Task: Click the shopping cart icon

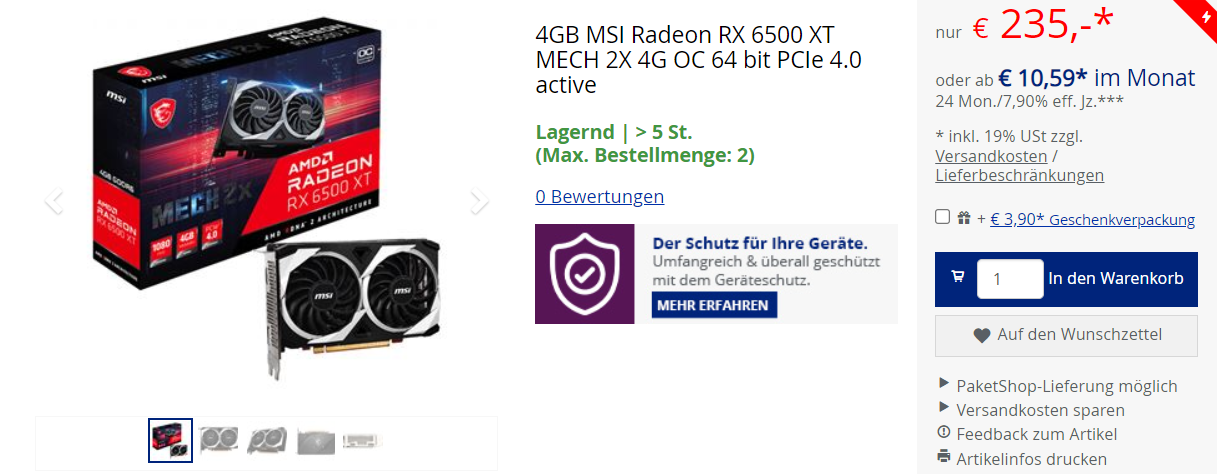Action: 958,278
